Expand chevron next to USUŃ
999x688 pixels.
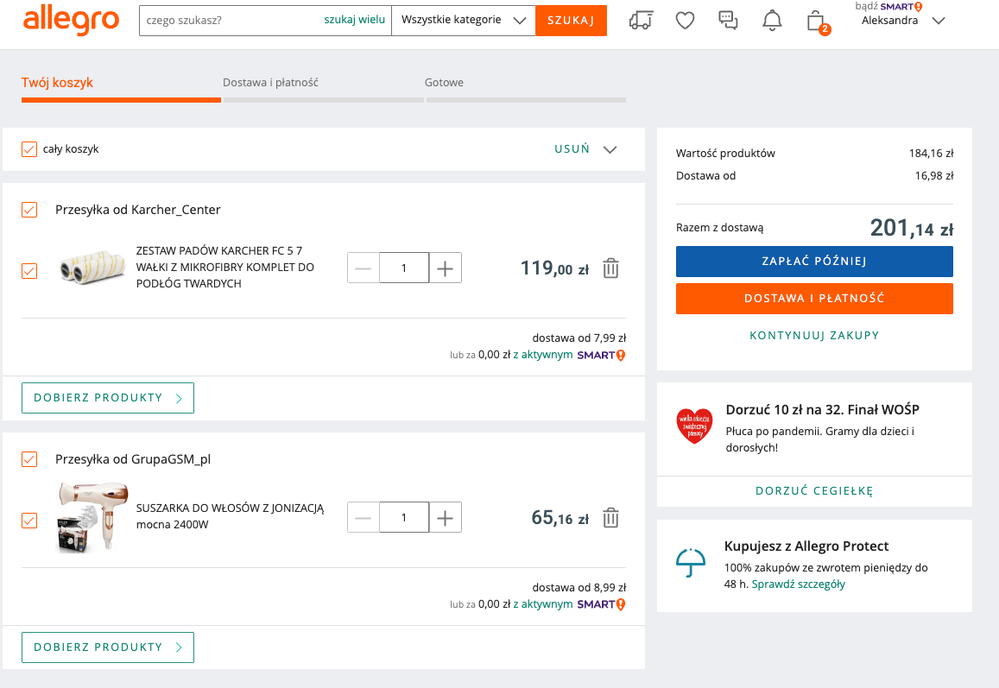point(610,149)
